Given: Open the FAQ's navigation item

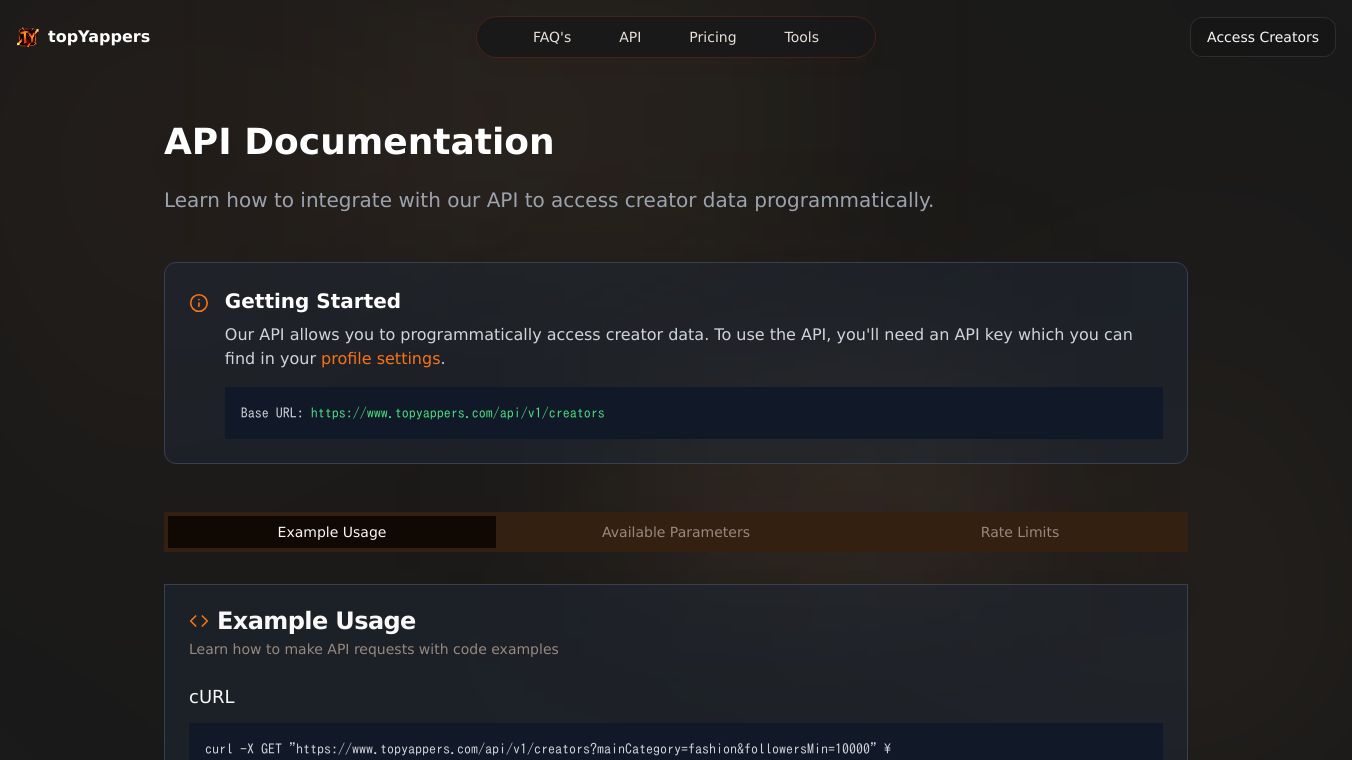Looking at the screenshot, I should pyautogui.click(x=552, y=37).
